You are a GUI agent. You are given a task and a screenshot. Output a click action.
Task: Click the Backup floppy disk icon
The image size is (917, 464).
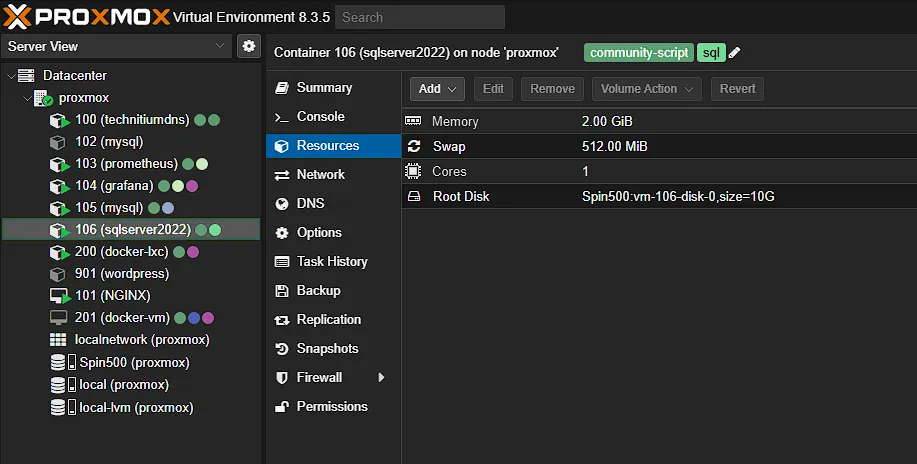[x=282, y=291]
